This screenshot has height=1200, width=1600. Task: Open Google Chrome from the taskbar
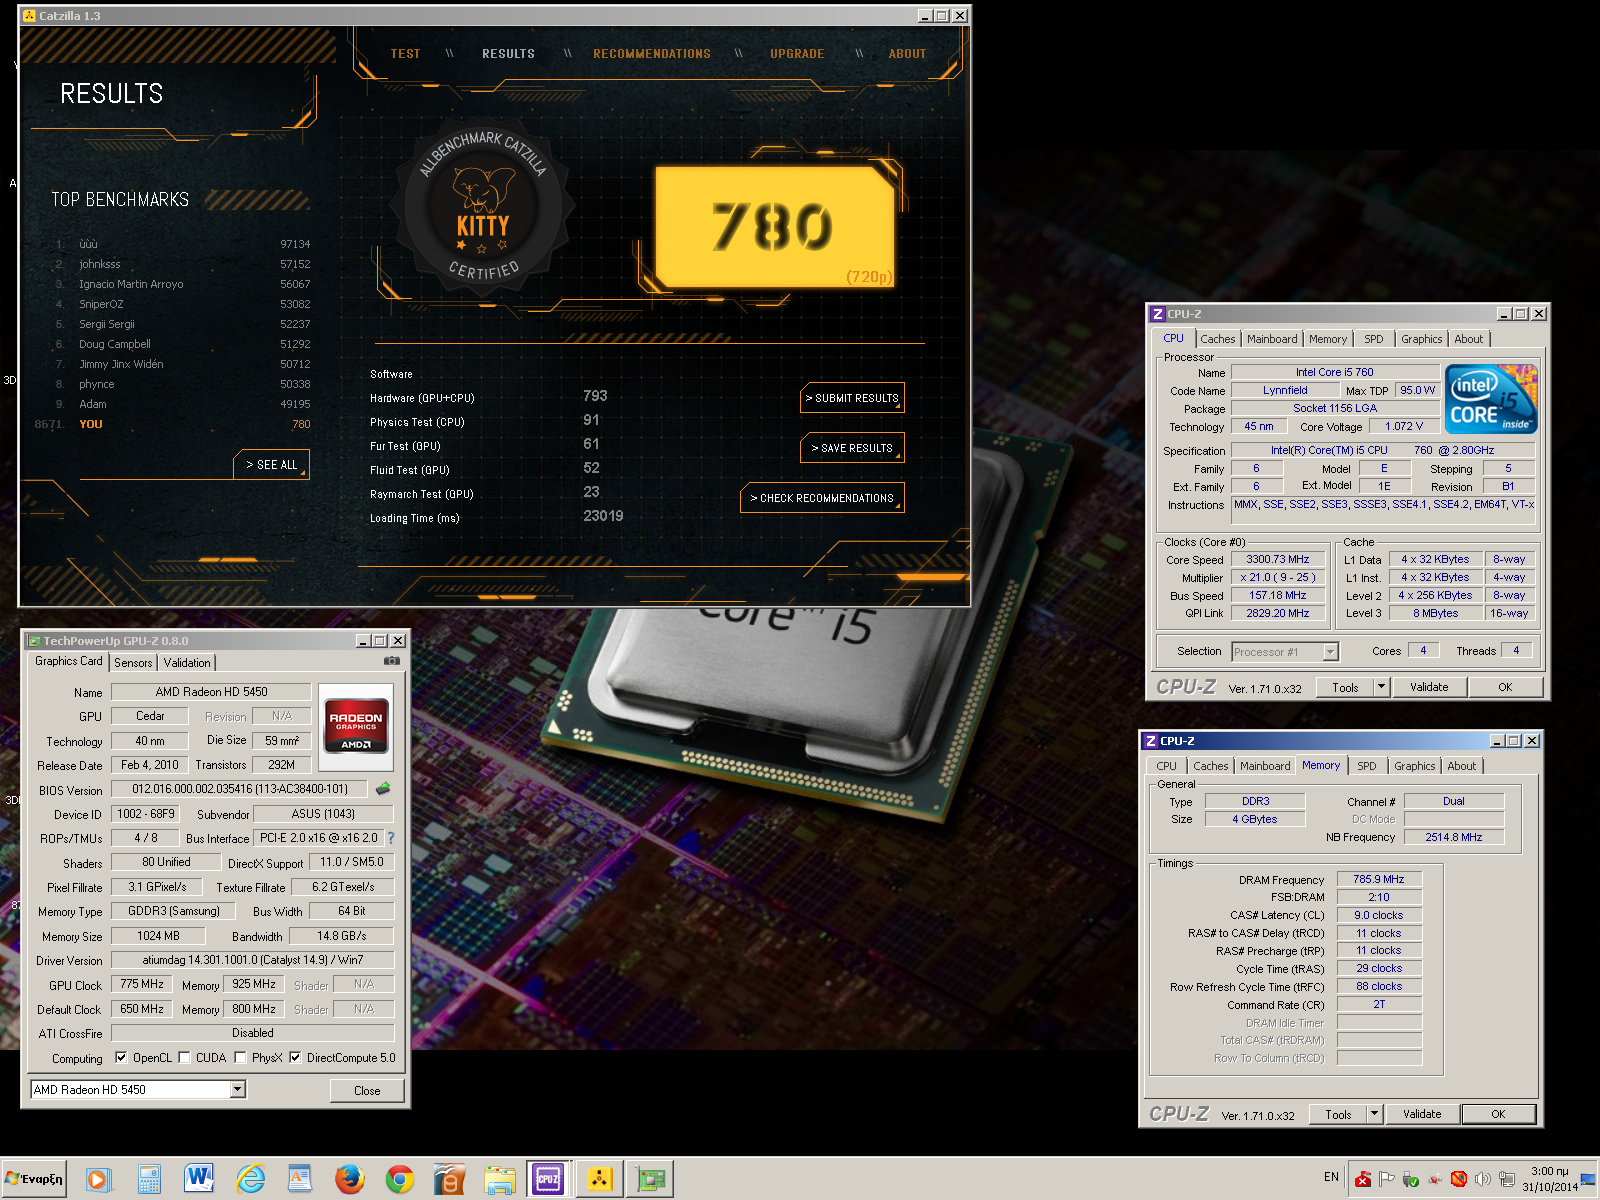400,1180
